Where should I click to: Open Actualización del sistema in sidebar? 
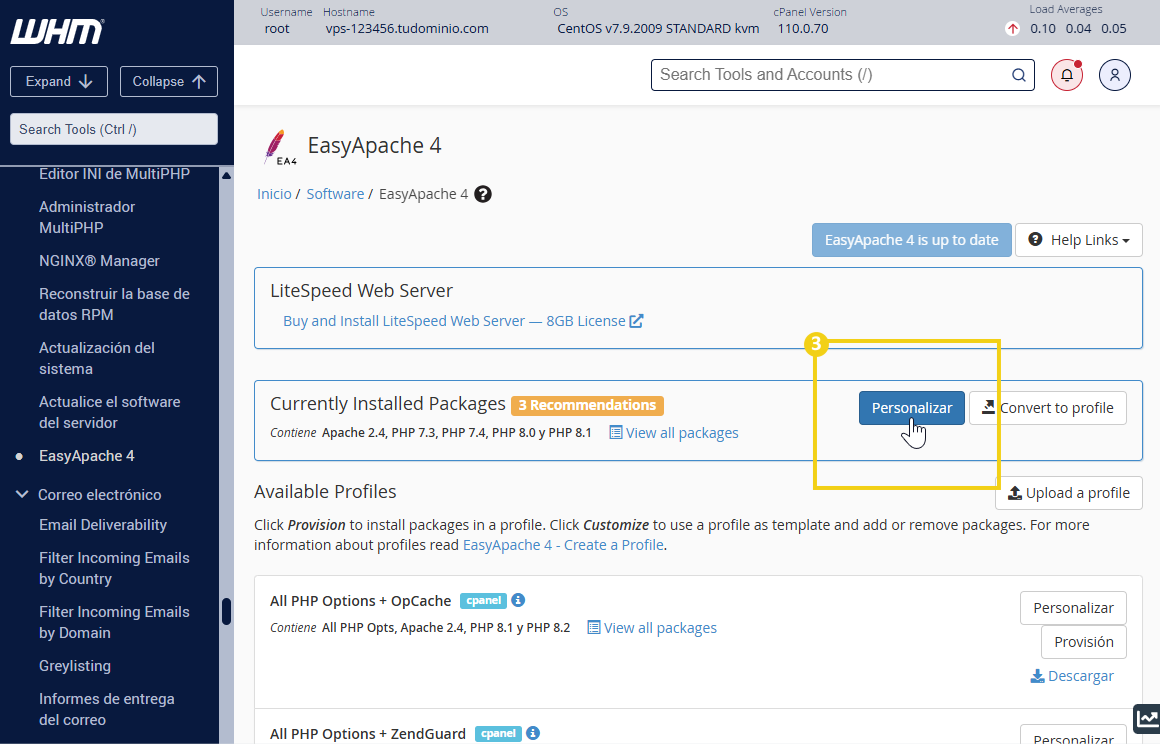click(97, 358)
